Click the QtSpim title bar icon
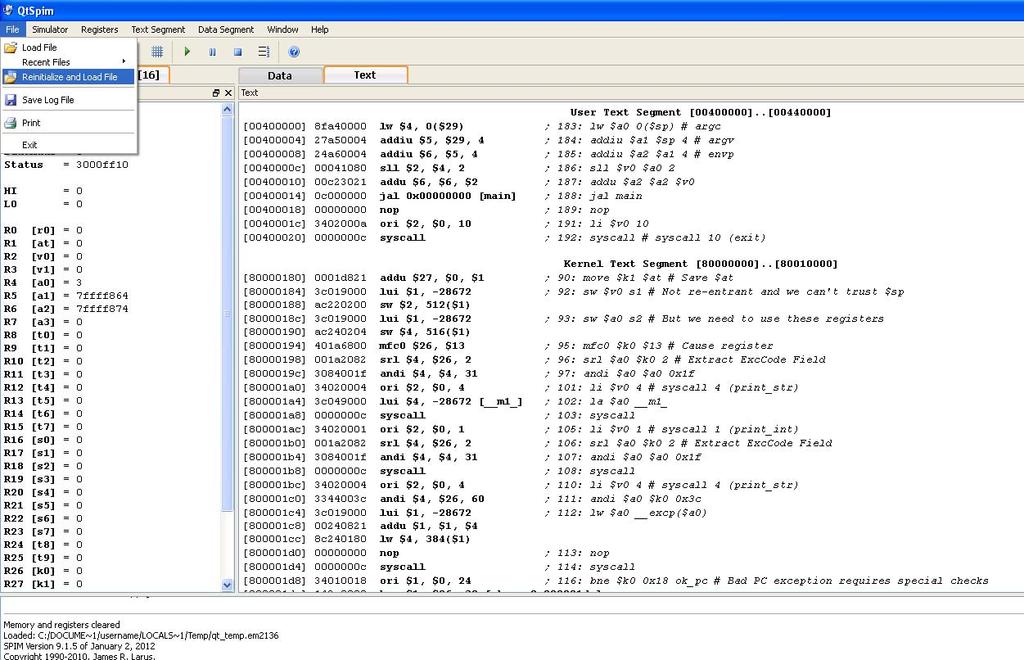This screenshot has width=1024, height=660. pyautogui.click(x=8, y=10)
